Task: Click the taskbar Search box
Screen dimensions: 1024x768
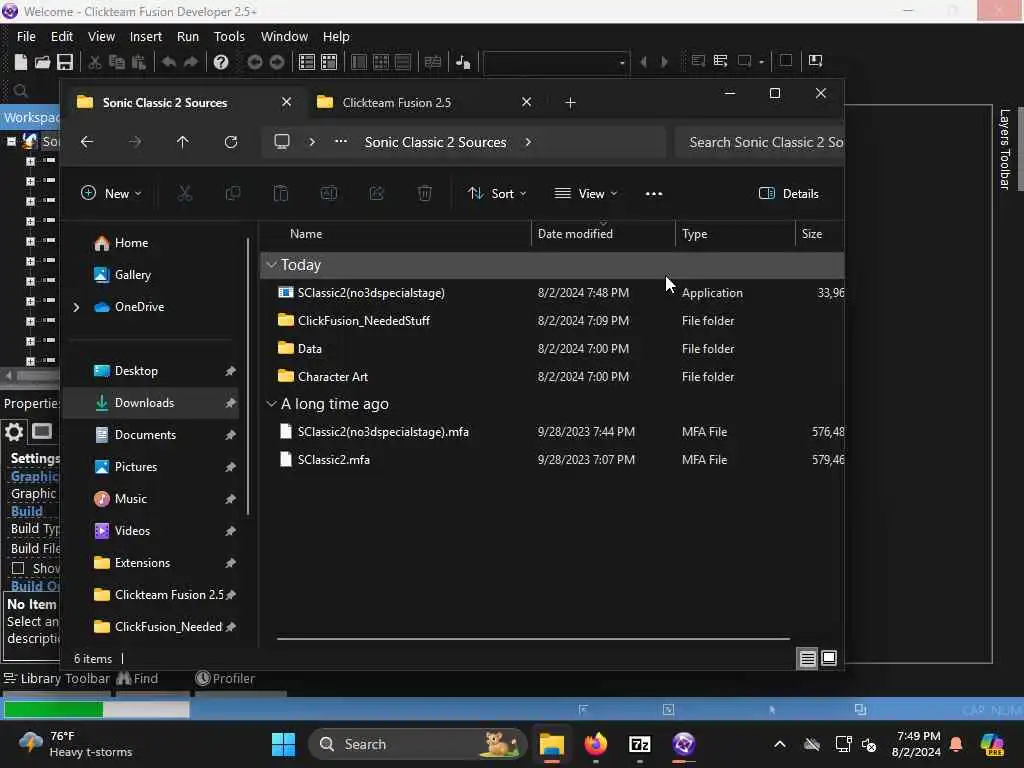Action: click(x=417, y=744)
